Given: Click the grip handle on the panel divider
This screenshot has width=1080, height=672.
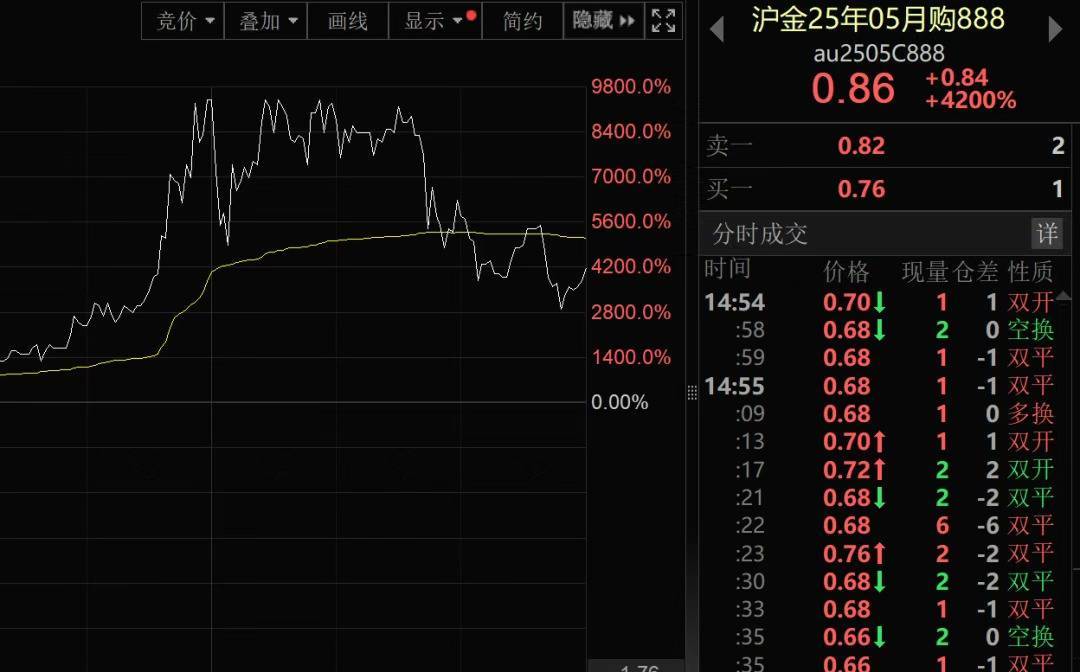Looking at the screenshot, I should pos(694,393).
